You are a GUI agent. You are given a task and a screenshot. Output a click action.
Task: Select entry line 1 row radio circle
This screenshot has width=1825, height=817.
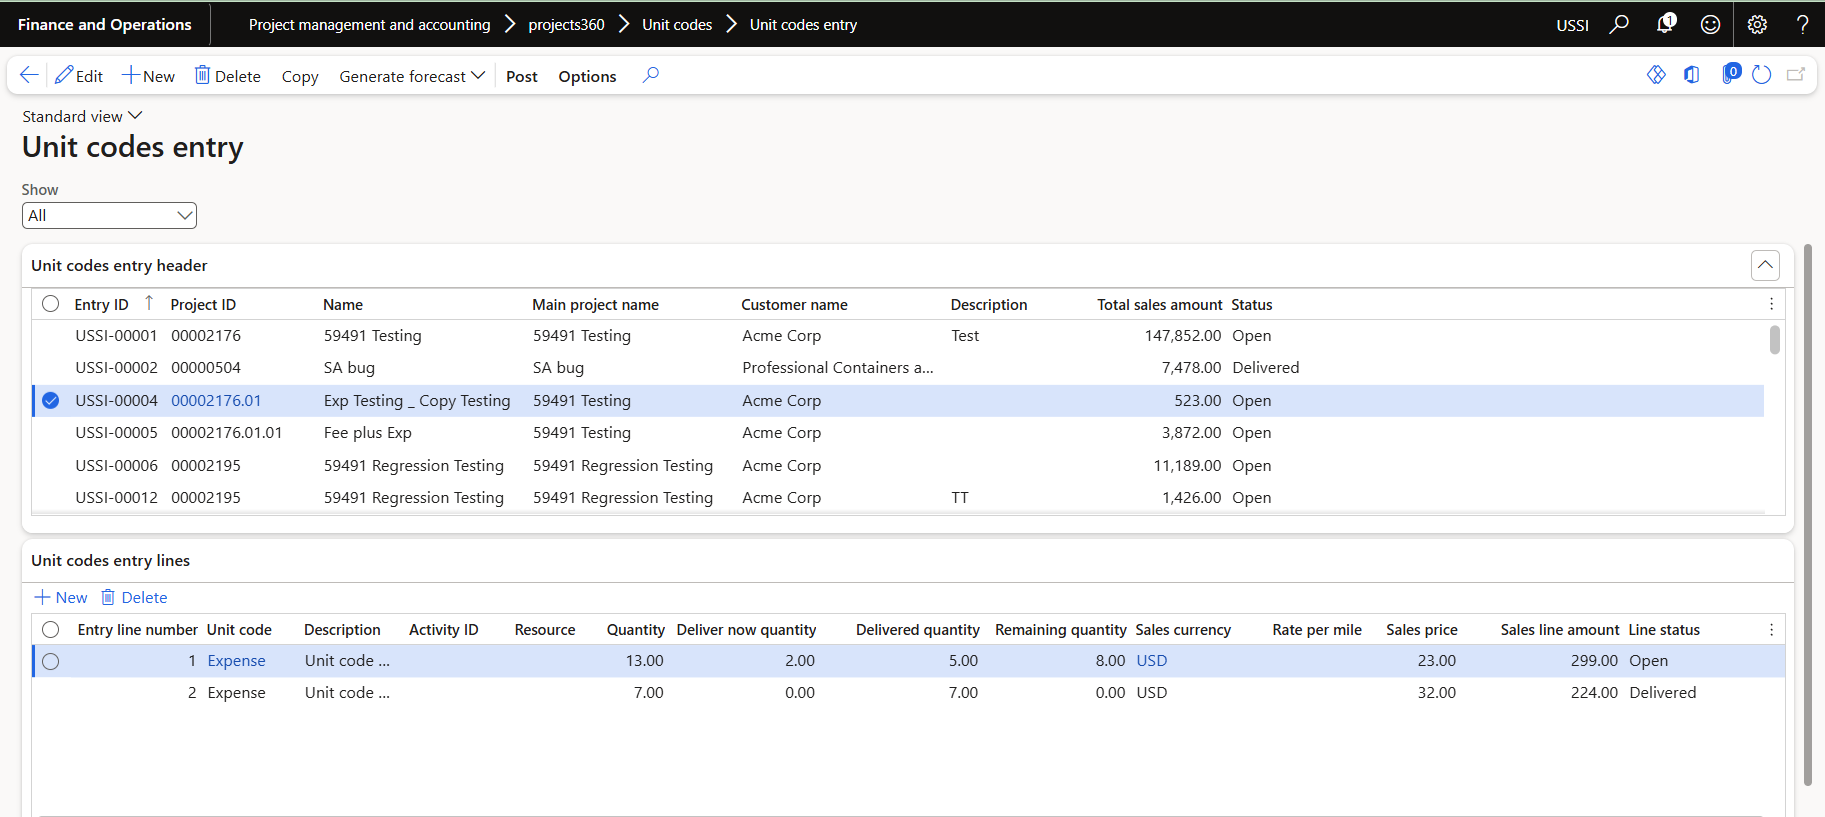[51, 661]
